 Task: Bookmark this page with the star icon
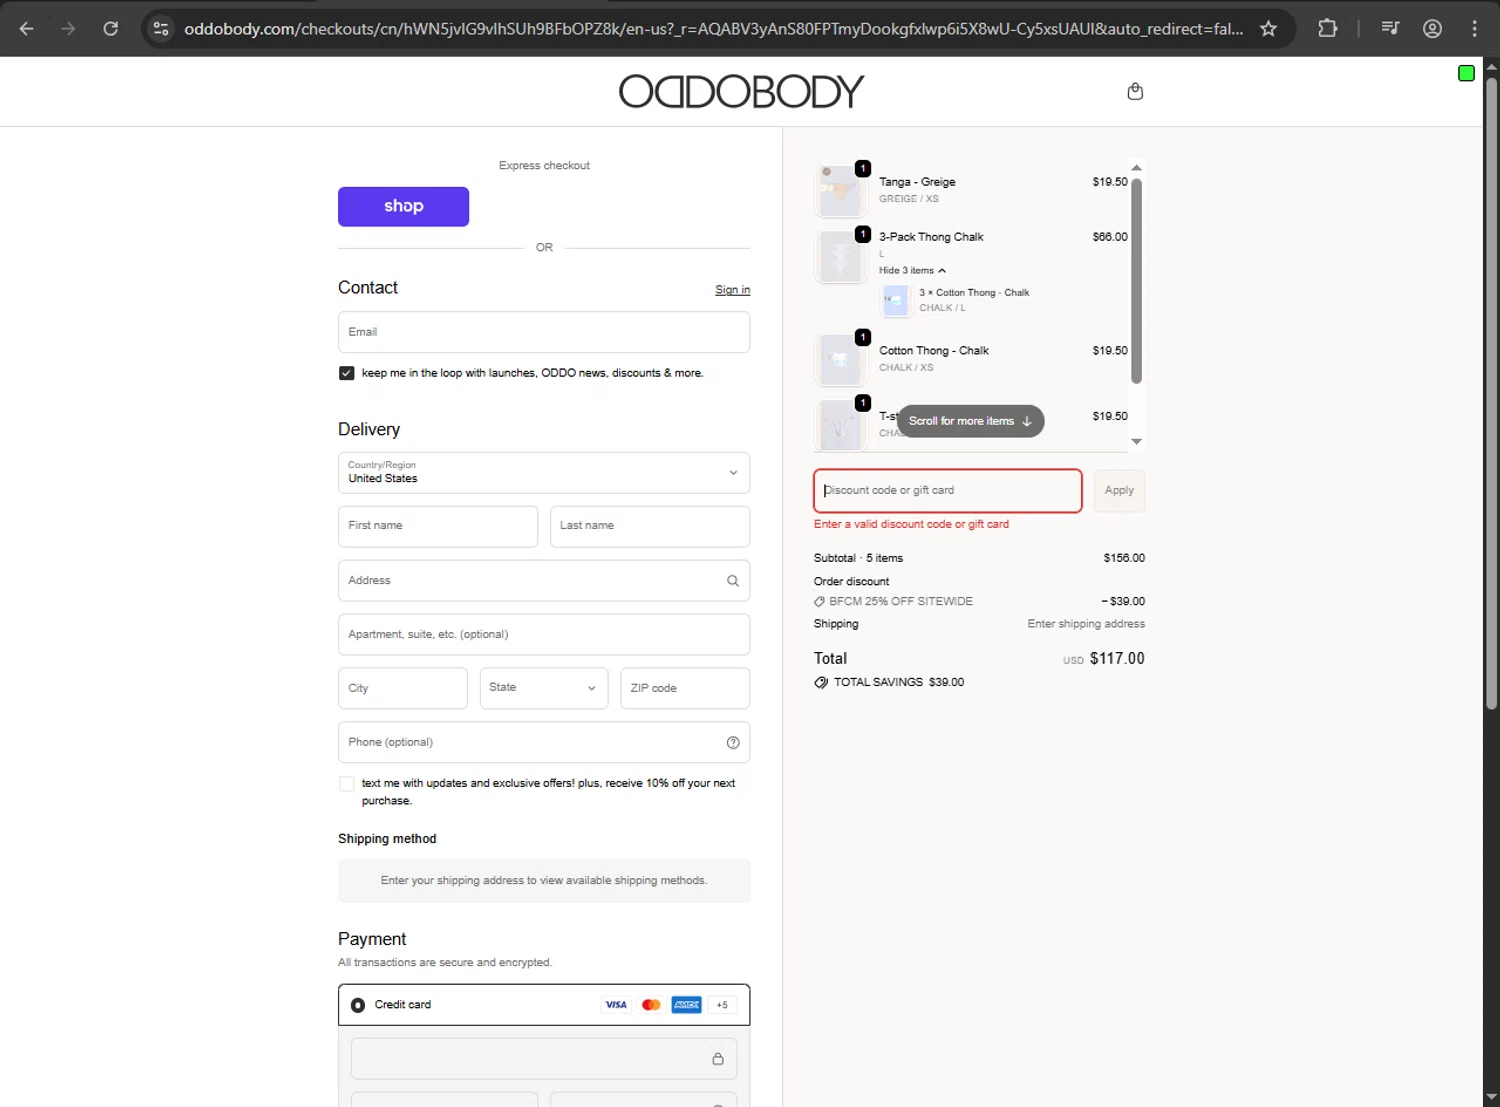[x=1268, y=29]
